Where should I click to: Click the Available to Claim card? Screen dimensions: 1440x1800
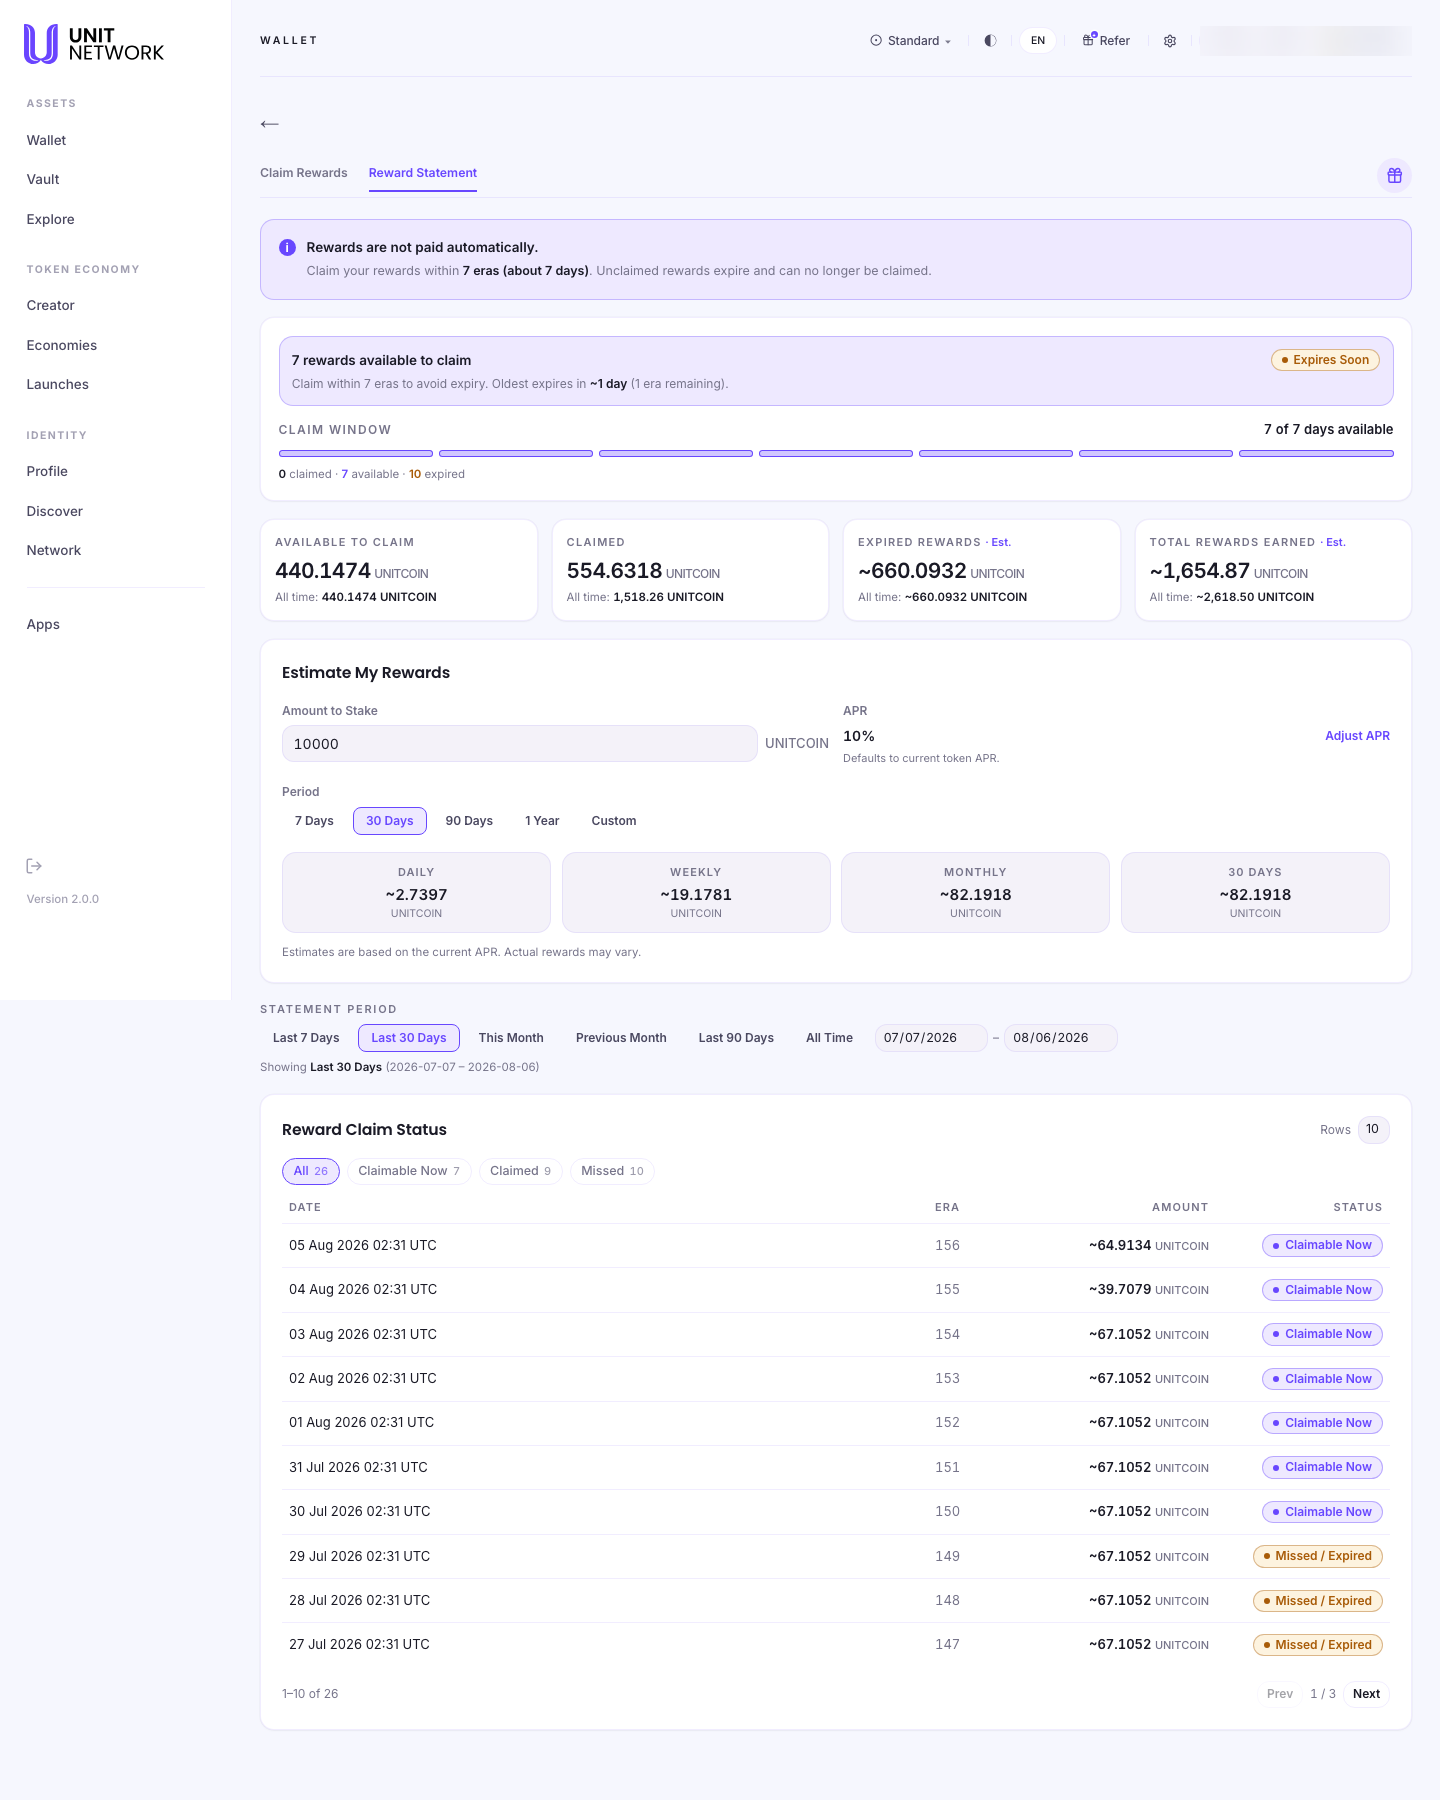(x=399, y=570)
